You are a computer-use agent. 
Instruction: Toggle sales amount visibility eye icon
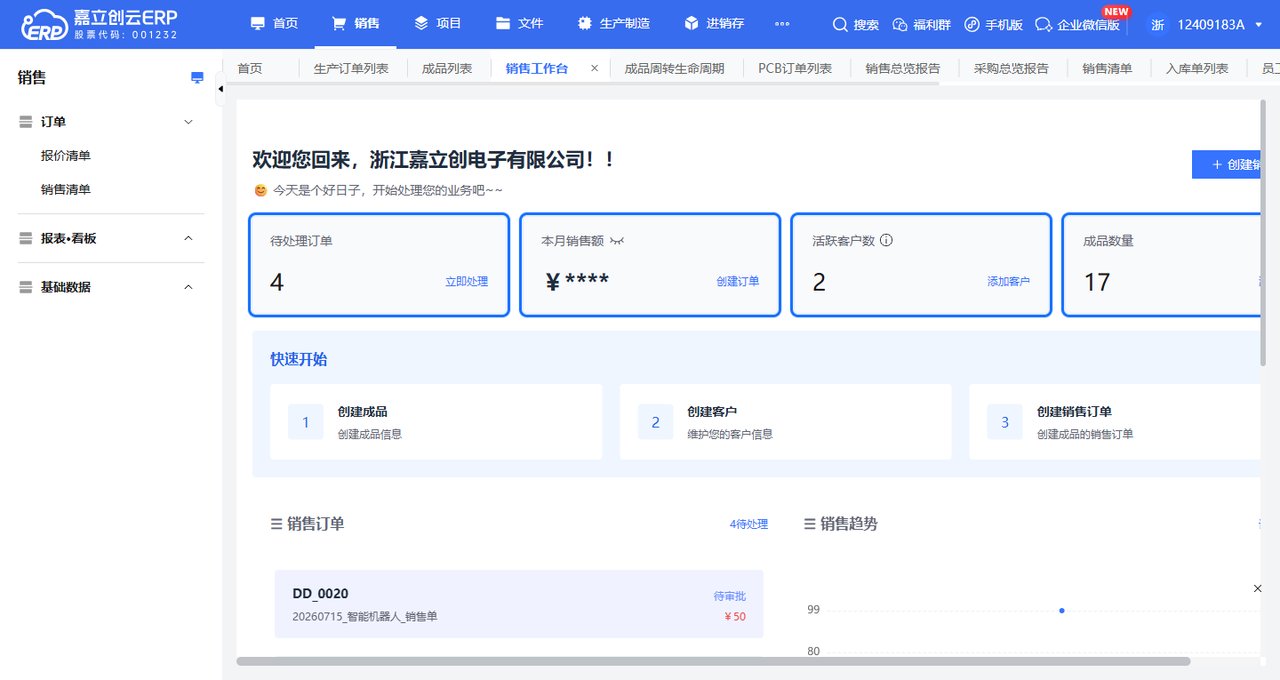tap(617, 241)
